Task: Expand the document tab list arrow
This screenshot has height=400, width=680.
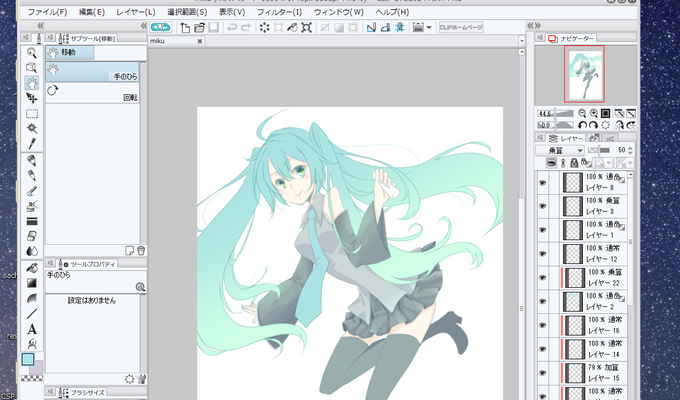Action: tap(522, 41)
